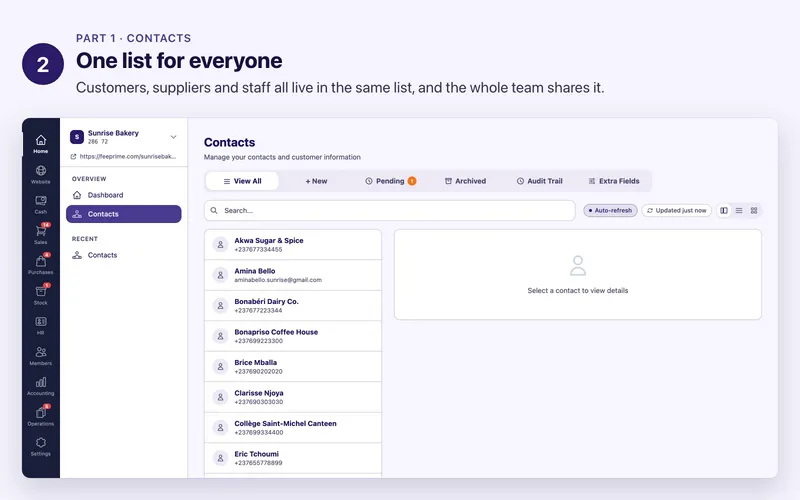This screenshot has width=800, height=500.
Task: Switch to split panel view icon
Action: (x=723, y=211)
